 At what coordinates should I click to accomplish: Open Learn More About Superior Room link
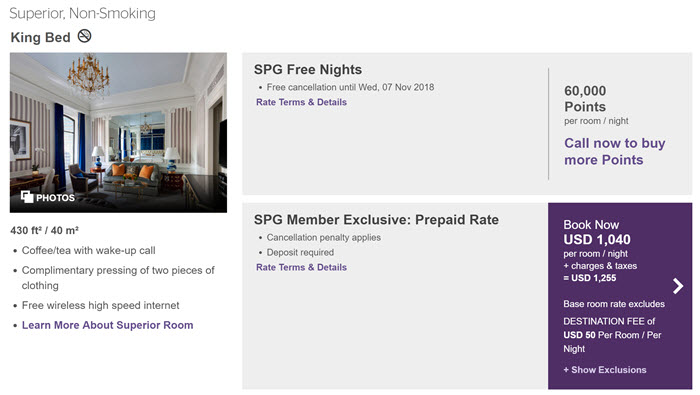pos(108,325)
